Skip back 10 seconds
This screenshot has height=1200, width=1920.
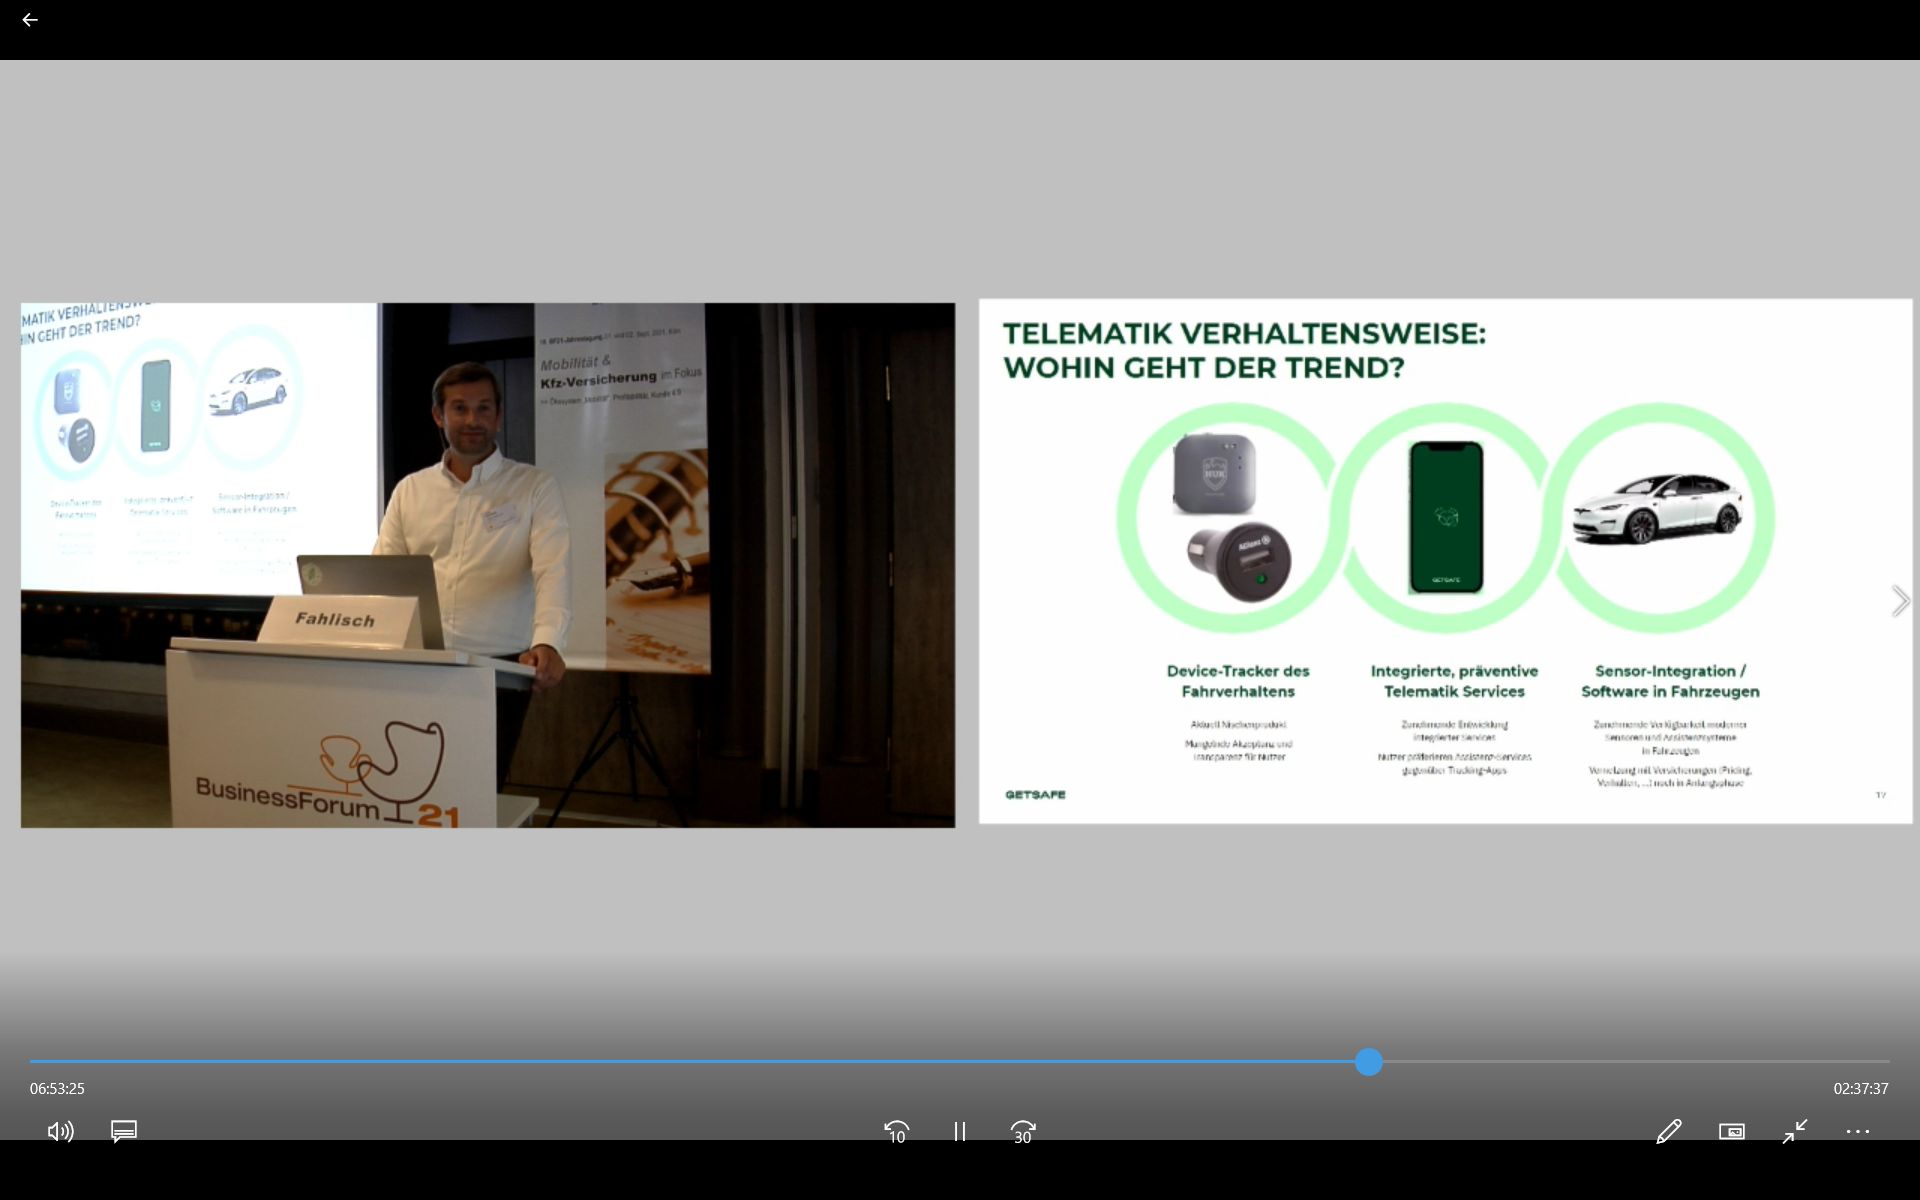(897, 1131)
